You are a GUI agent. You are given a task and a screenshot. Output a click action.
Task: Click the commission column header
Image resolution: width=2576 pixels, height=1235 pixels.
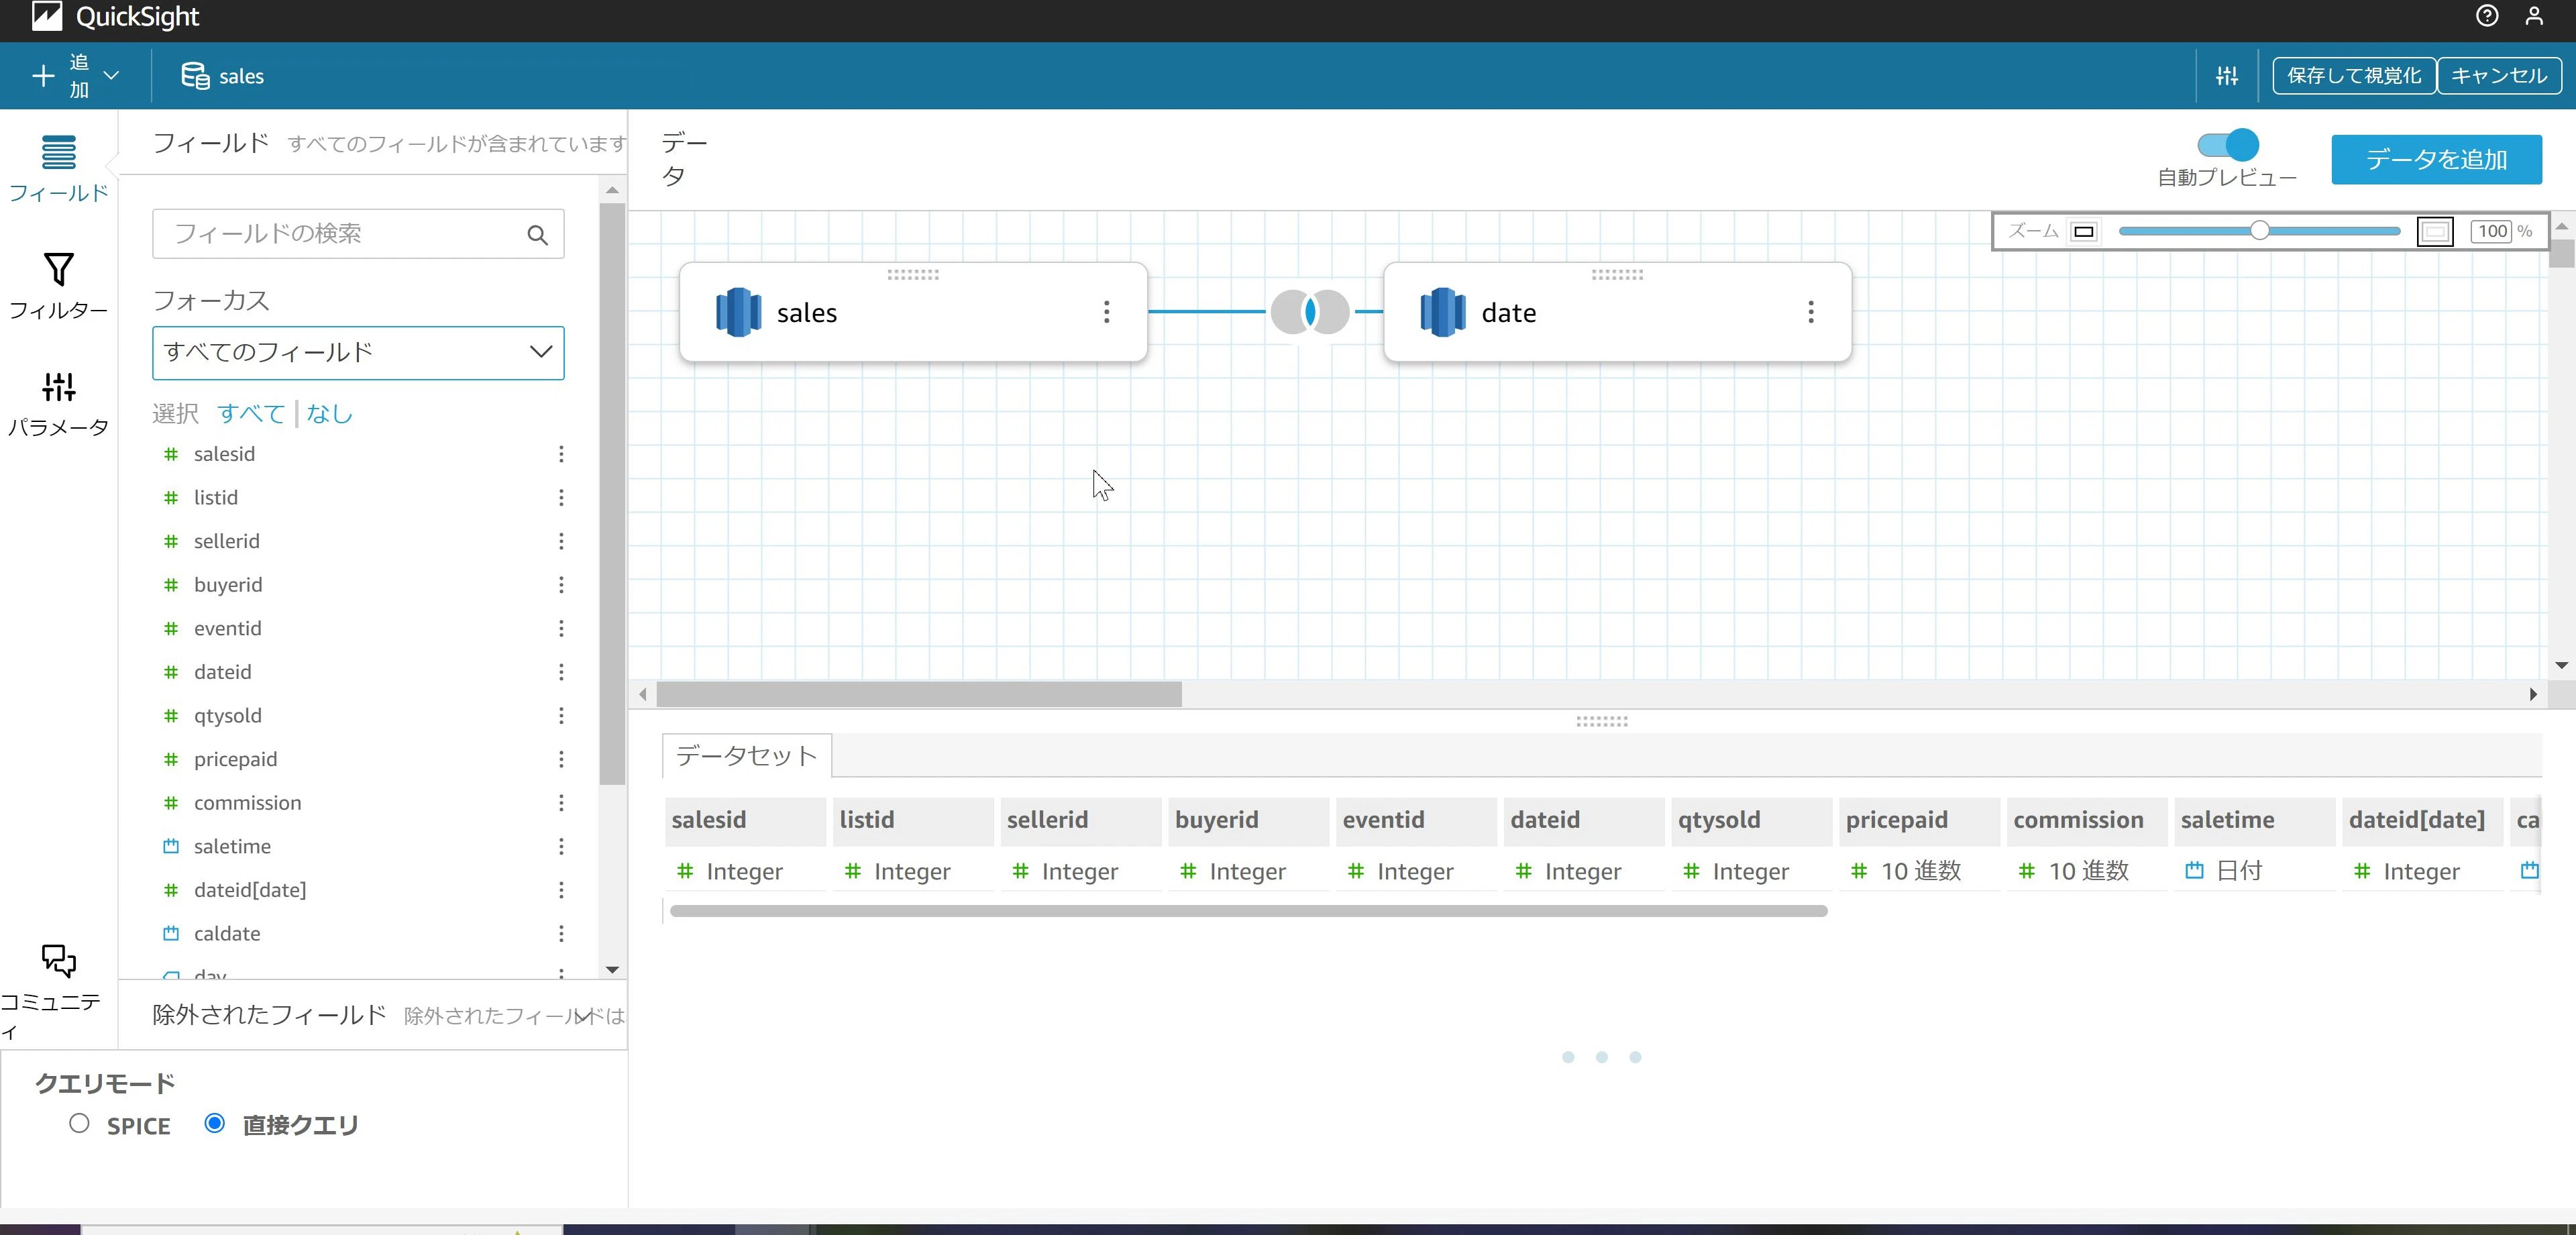pyautogui.click(x=2088, y=820)
